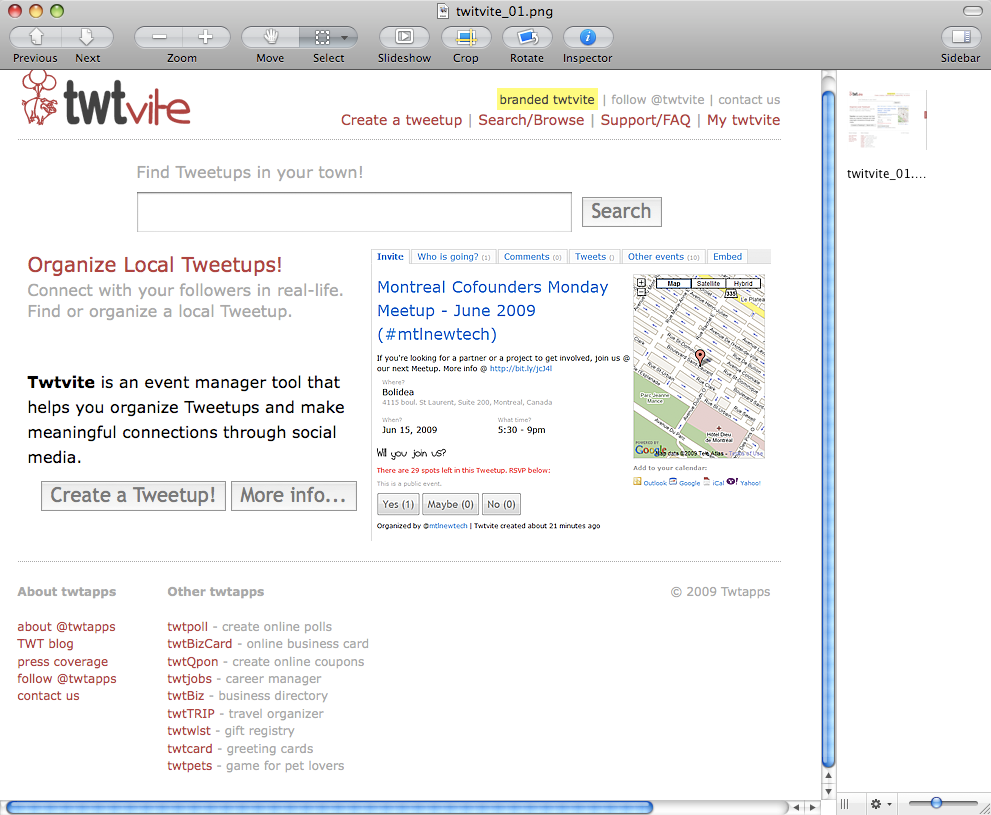Open the @mtlnewtech organizer link
991x815 pixels.
(x=446, y=526)
